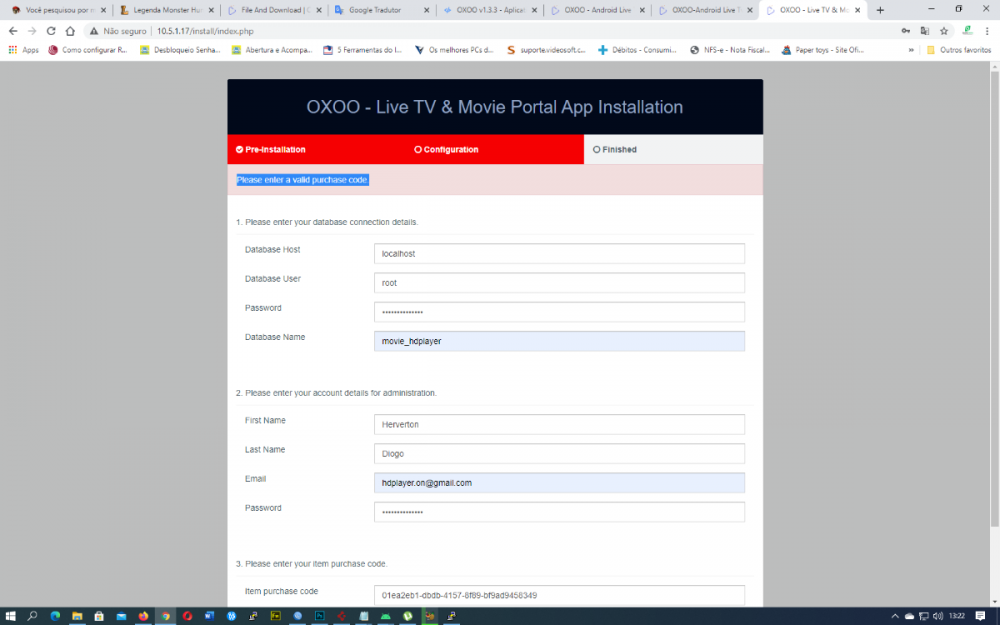Open File Explorer from the taskbar
This screenshot has width=1000, height=625.
click(x=77, y=616)
